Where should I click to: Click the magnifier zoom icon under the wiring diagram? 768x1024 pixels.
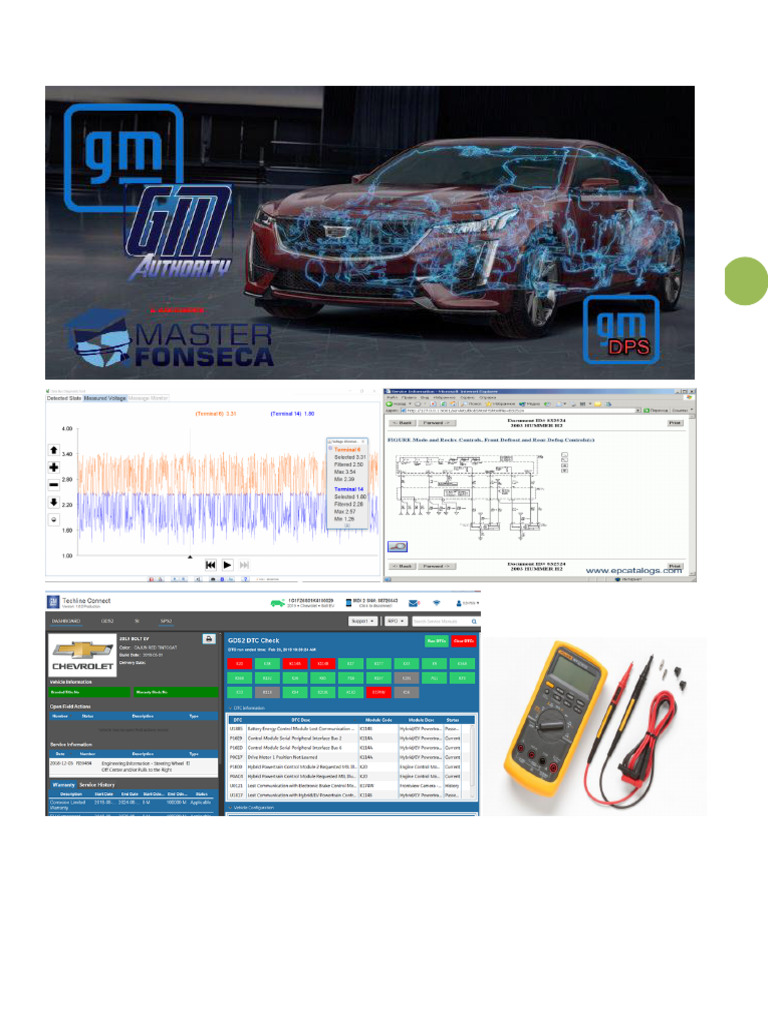click(x=397, y=547)
